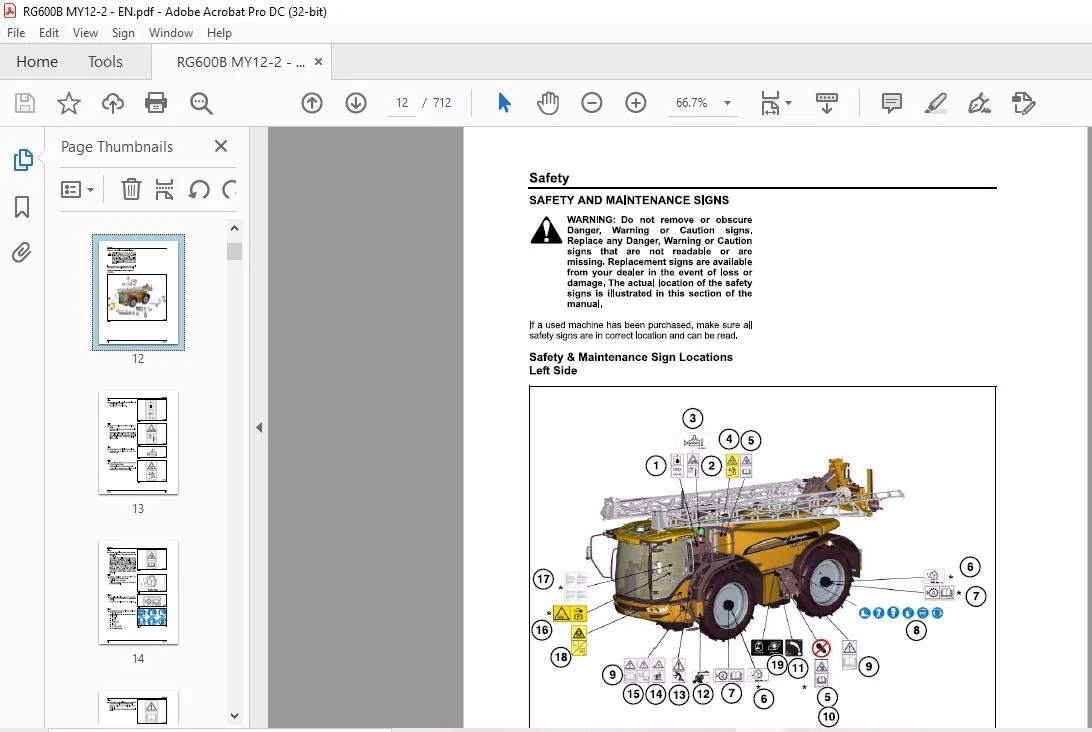Click the thumbnails scrollbar up arrow
Image resolution: width=1092 pixels, height=732 pixels.
tap(235, 228)
